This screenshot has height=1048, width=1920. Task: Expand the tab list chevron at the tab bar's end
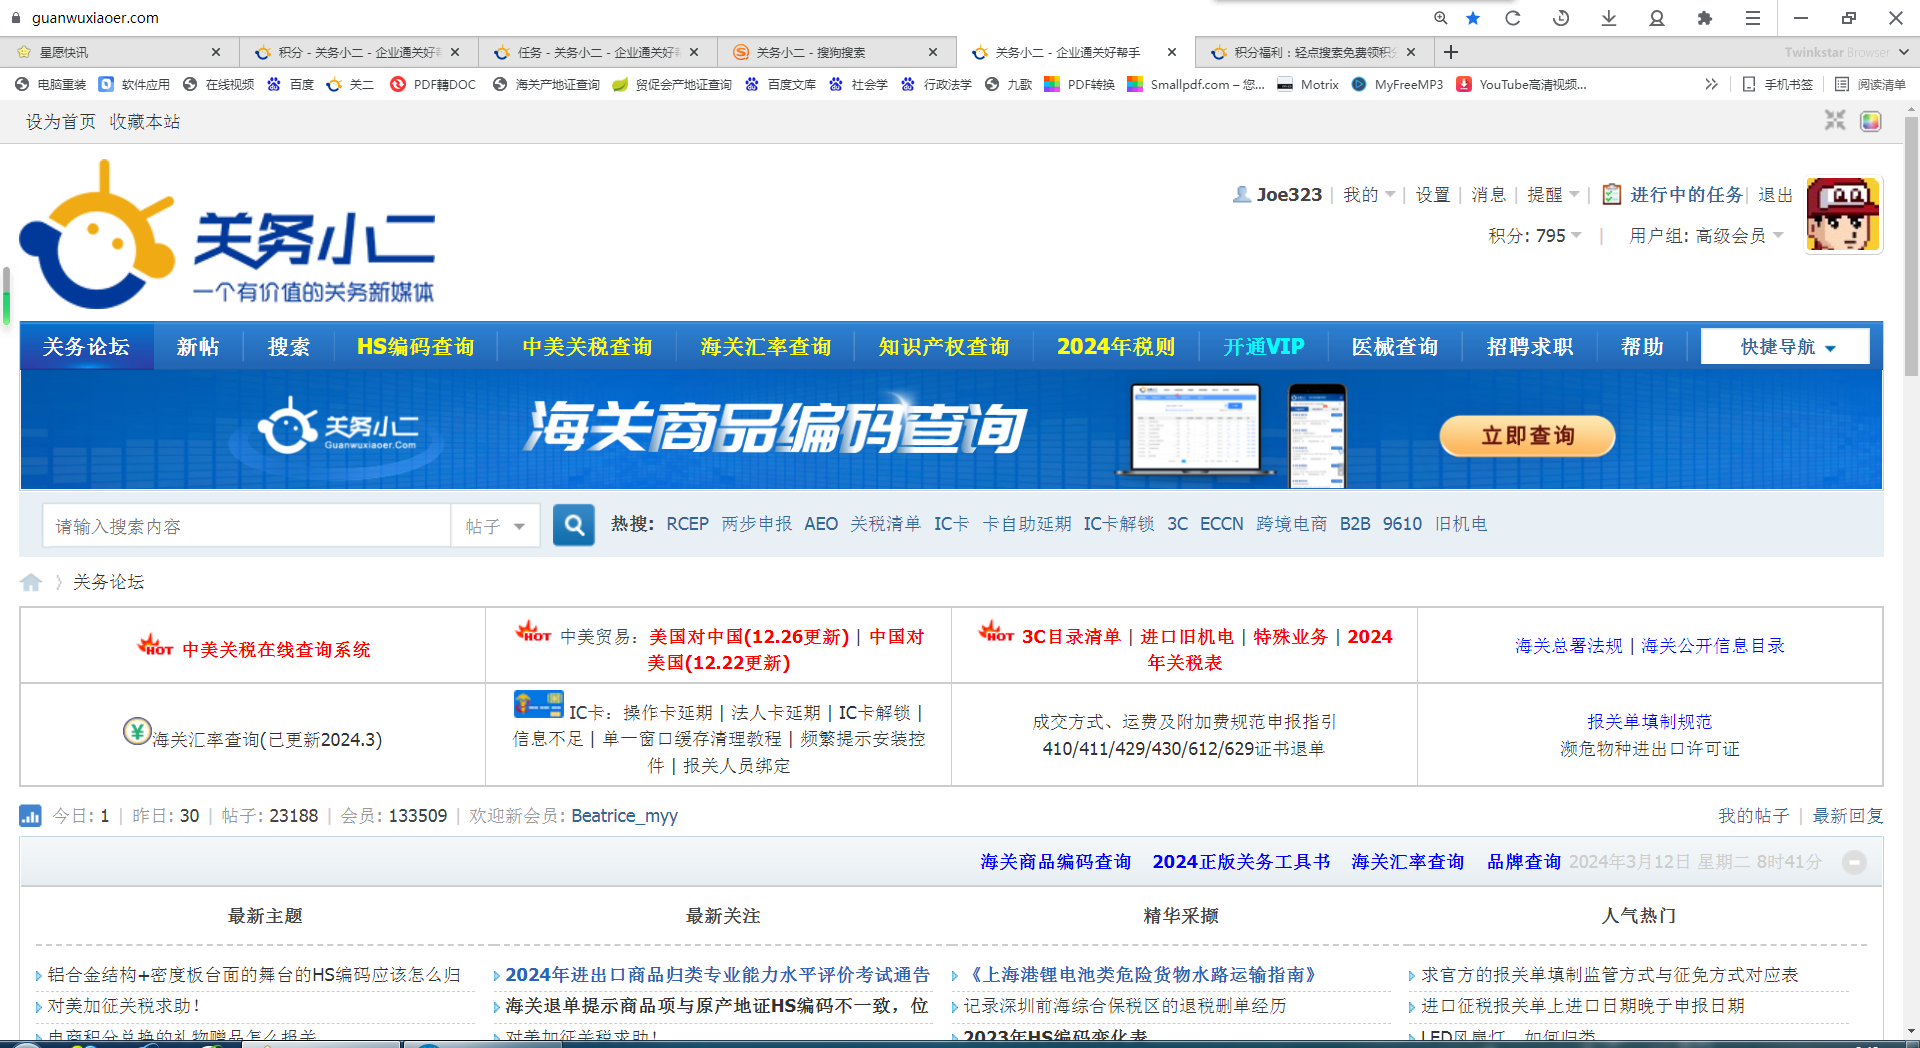[x=1903, y=52]
